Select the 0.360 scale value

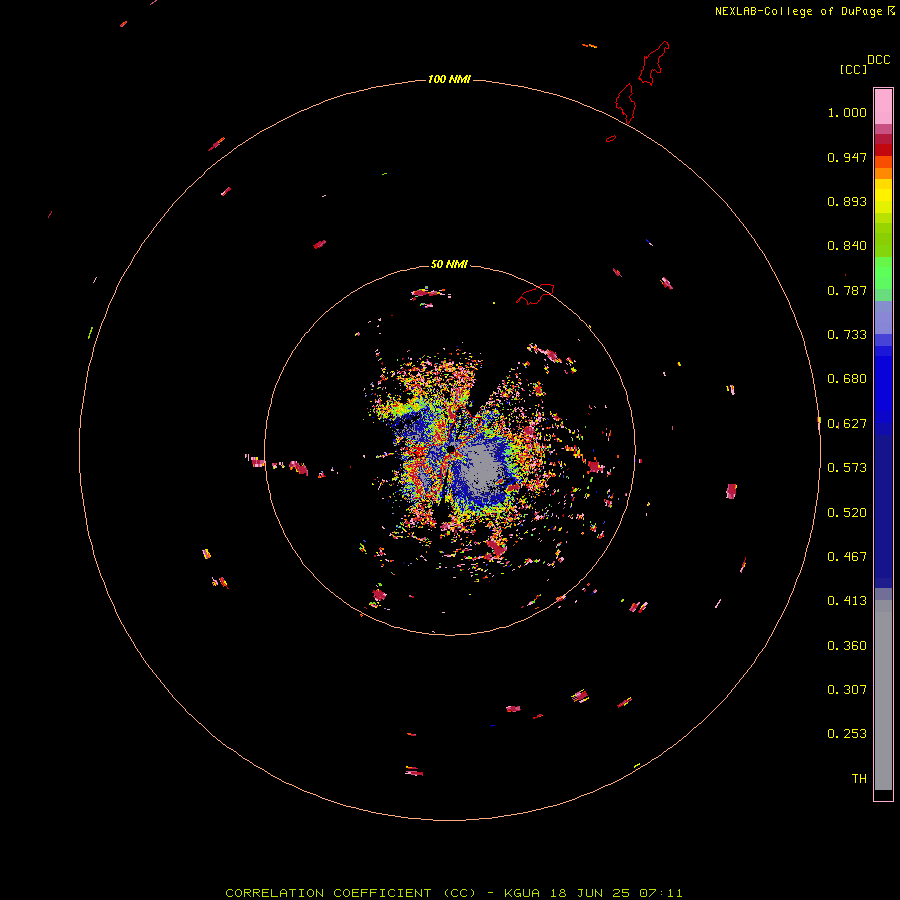tap(847, 646)
